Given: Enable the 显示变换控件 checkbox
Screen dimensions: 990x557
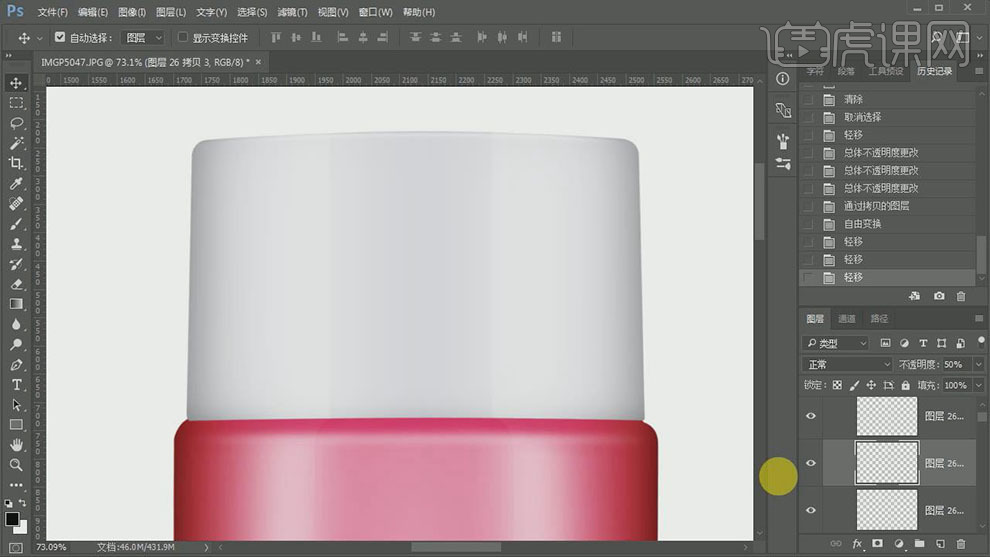Looking at the screenshot, I should click(182, 38).
